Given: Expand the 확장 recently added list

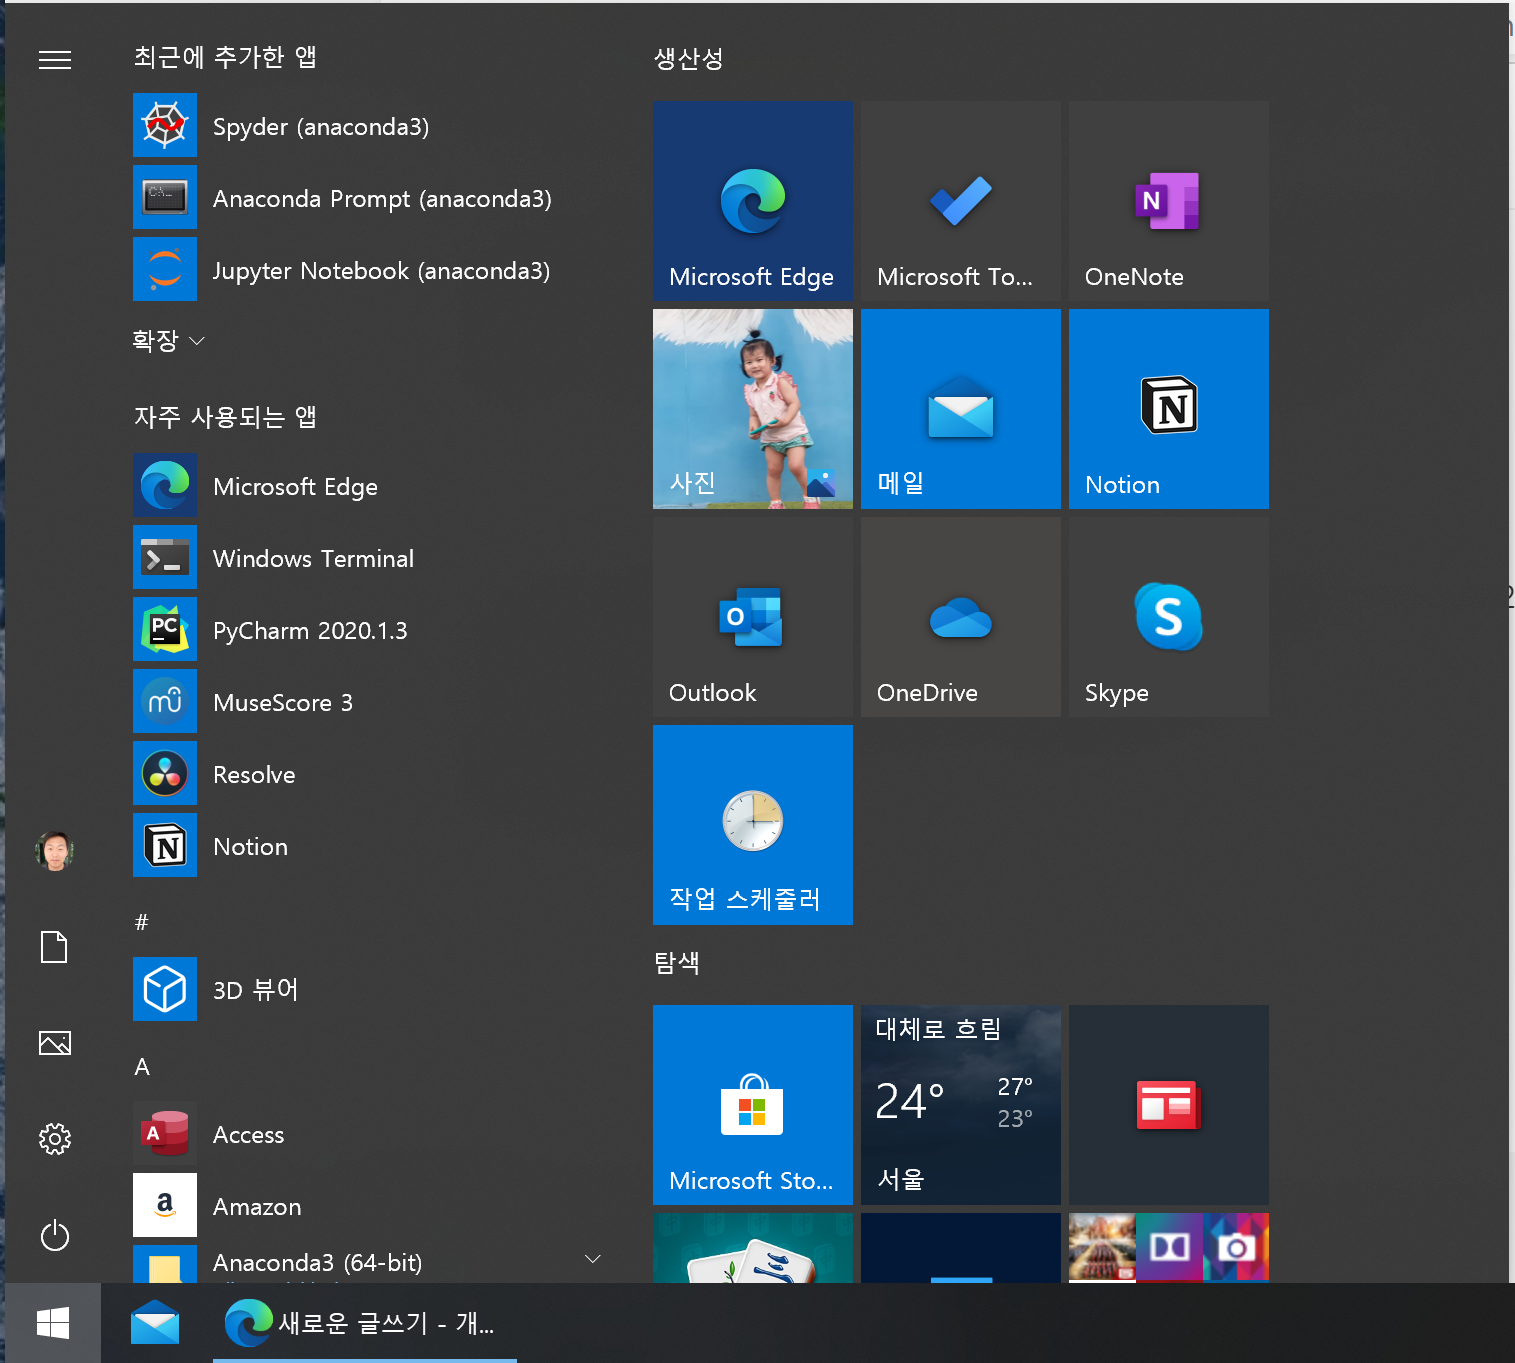Looking at the screenshot, I should point(169,341).
